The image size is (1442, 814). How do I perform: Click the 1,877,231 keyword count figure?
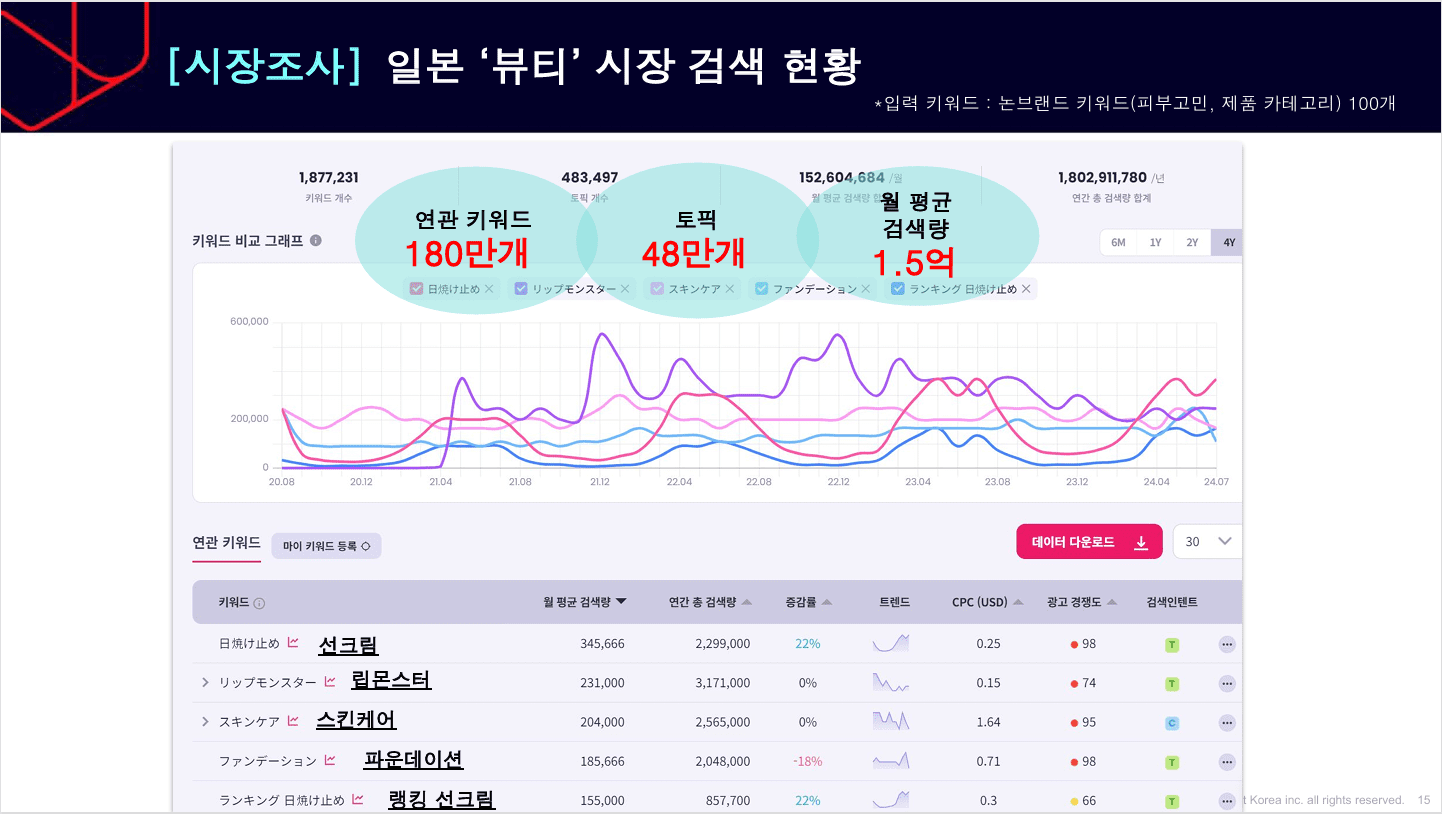coord(328,178)
